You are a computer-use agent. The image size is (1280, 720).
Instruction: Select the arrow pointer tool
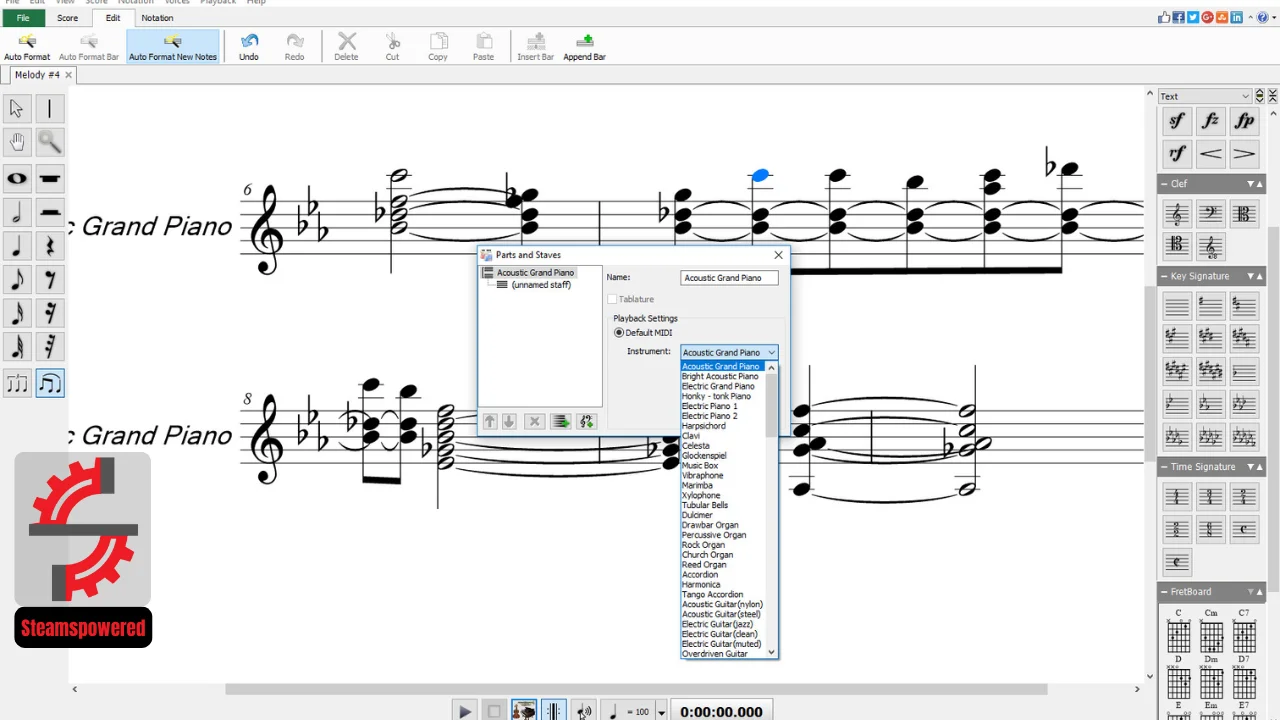point(17,108)
